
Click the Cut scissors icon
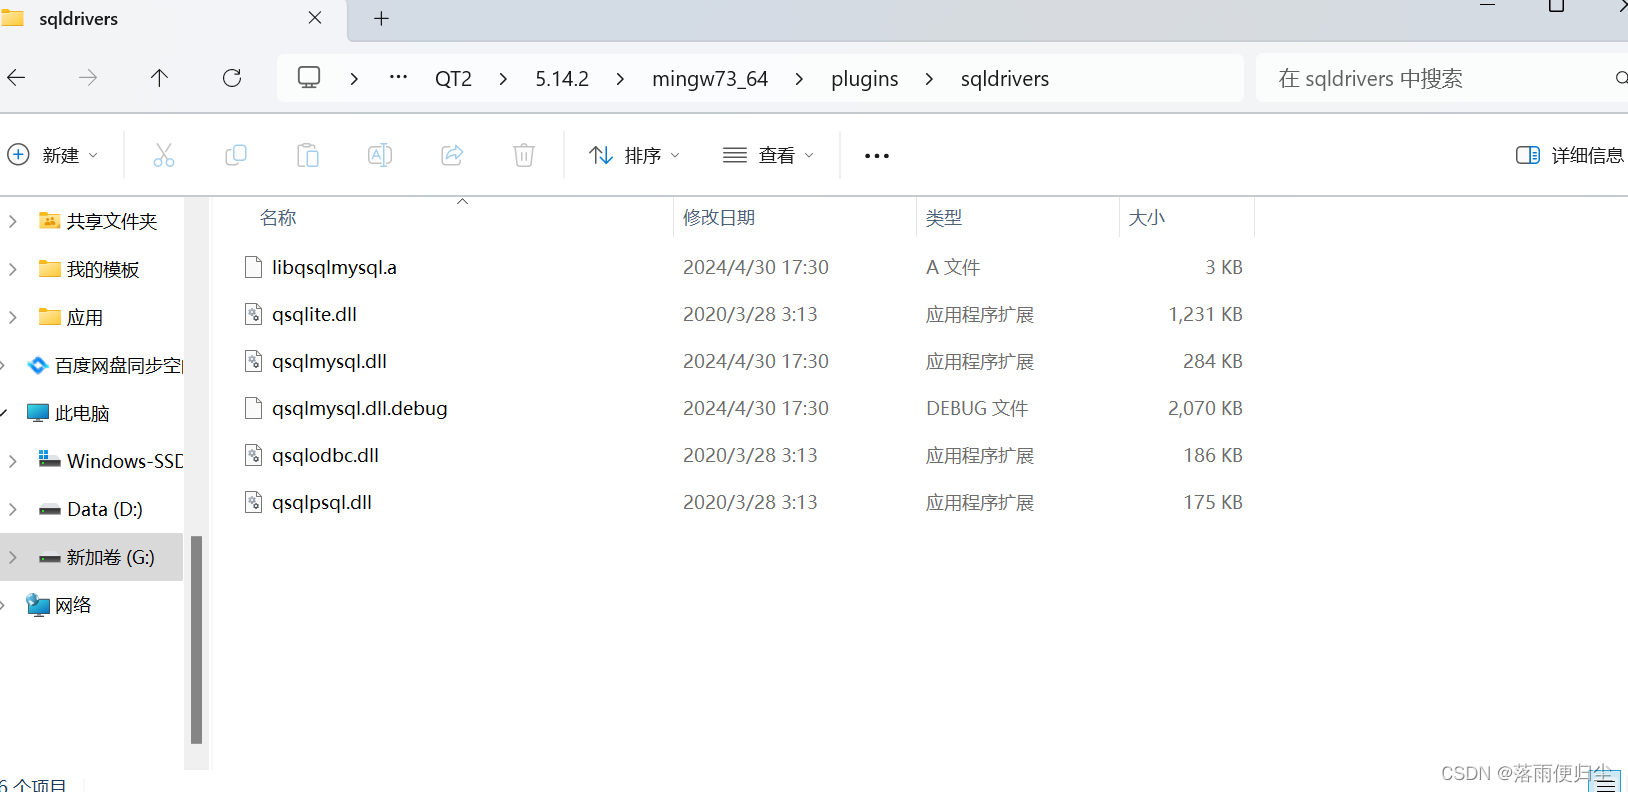pos(164,155)
